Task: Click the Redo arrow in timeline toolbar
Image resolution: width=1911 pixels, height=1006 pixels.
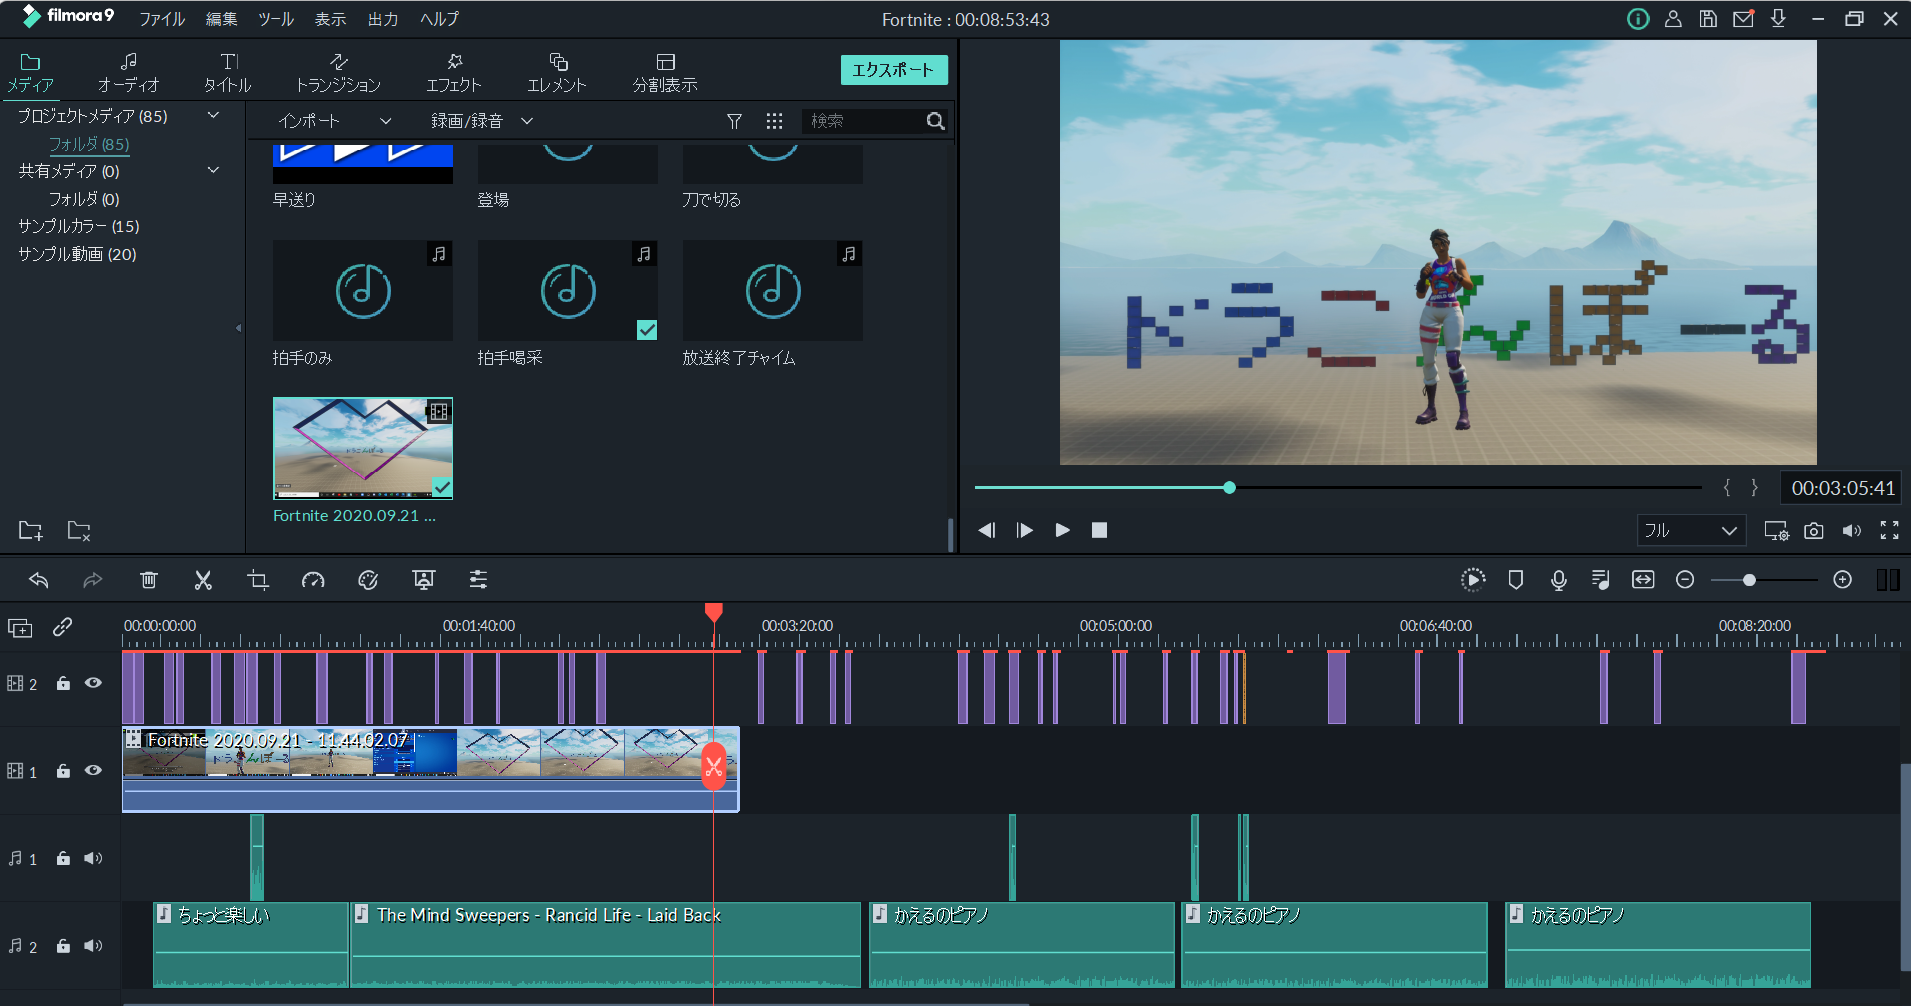Action: click(x=92, y=580)
